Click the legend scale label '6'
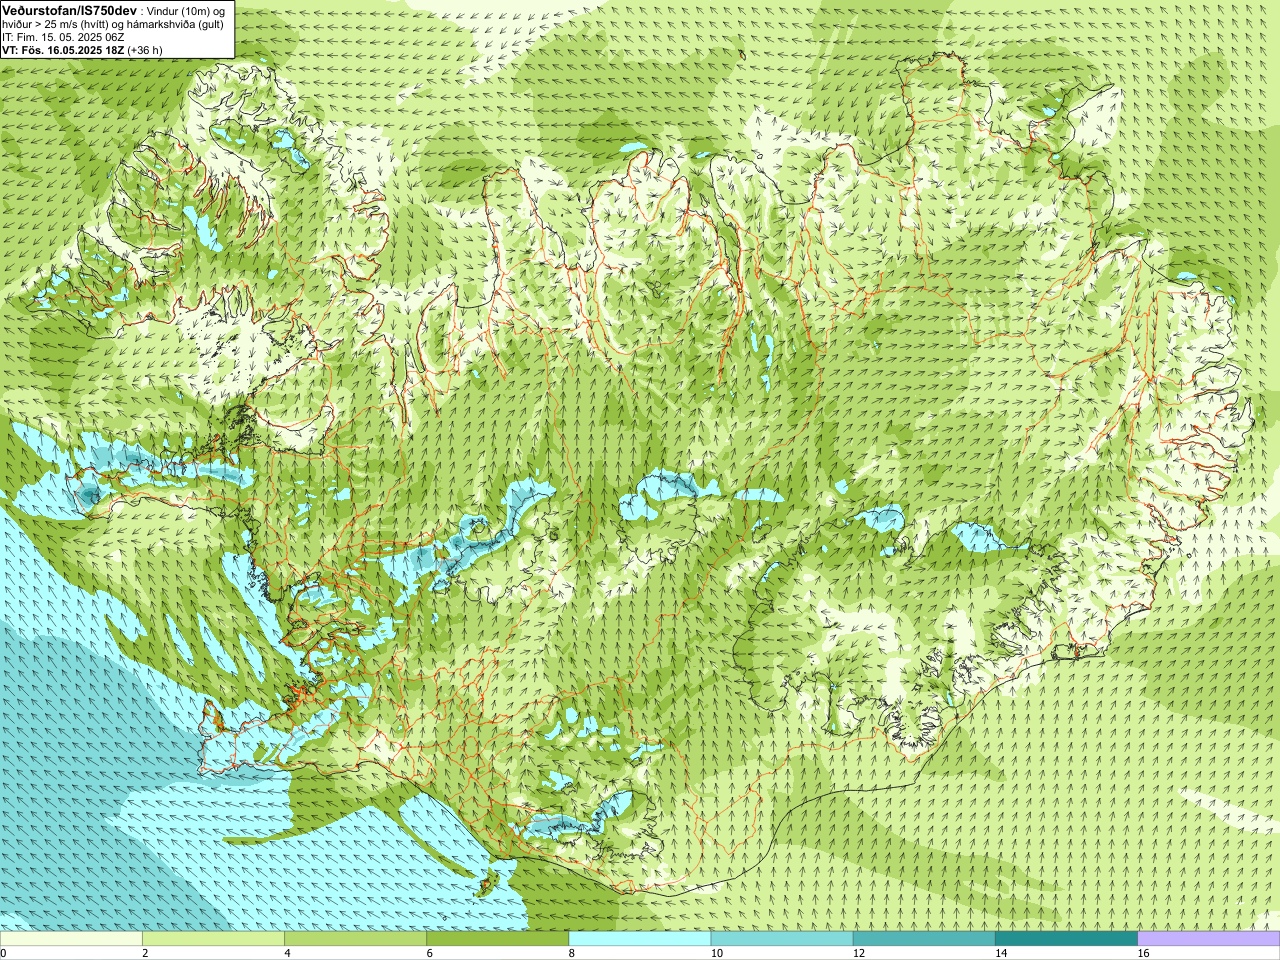This screenshot has height=960, width=1280. pyautogui.click(x=429, y=953)
